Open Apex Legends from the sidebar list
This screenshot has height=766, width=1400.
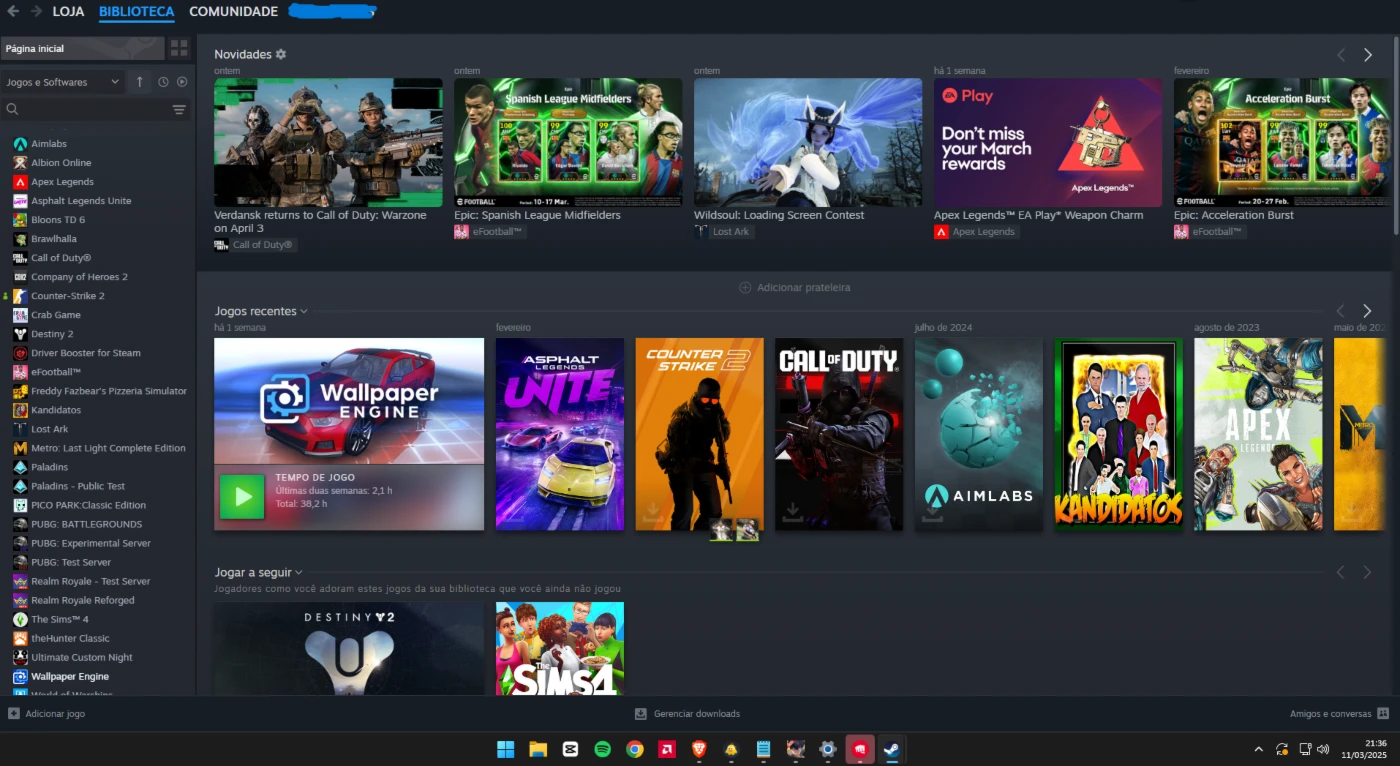click(x=62, y=182)
